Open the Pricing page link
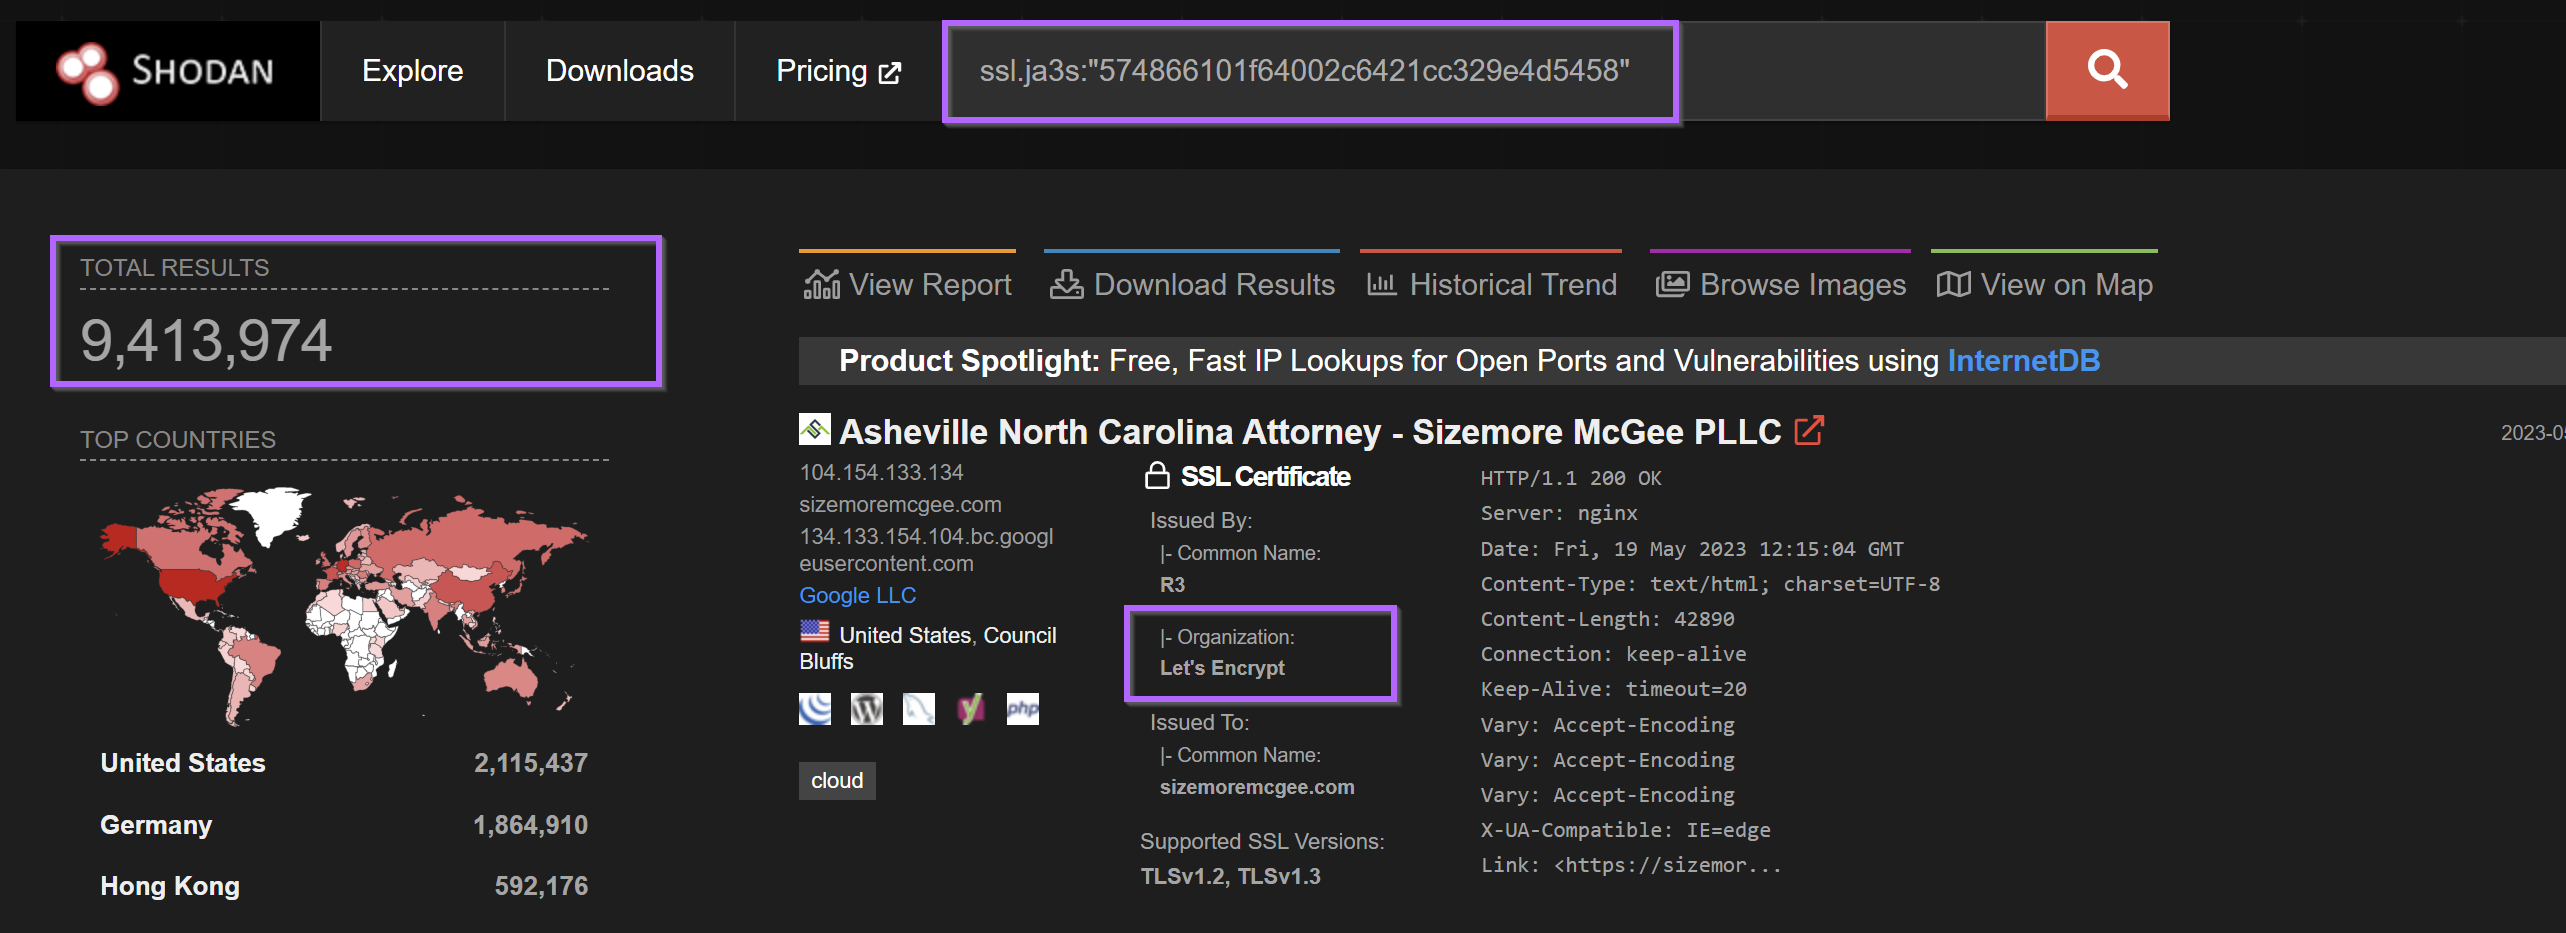The width and height of the screenshot is (2566, 933). point(838,71)
